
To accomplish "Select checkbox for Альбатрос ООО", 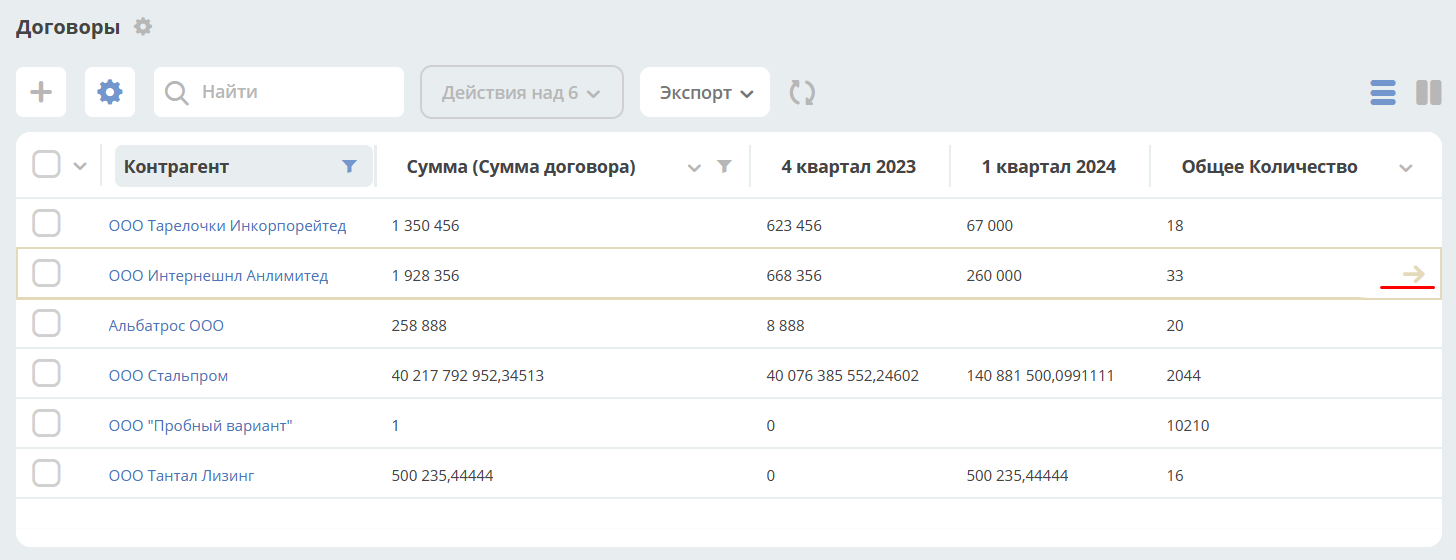I will pos(47,323).
